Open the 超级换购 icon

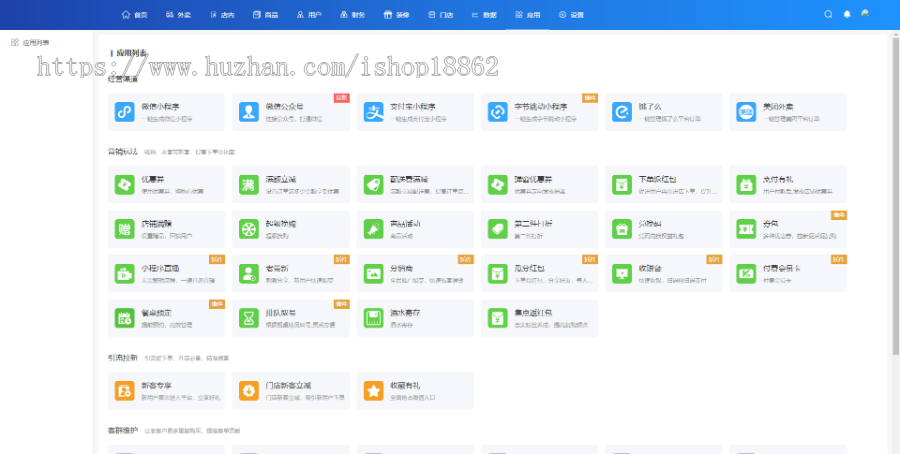(x=249, y=229)
